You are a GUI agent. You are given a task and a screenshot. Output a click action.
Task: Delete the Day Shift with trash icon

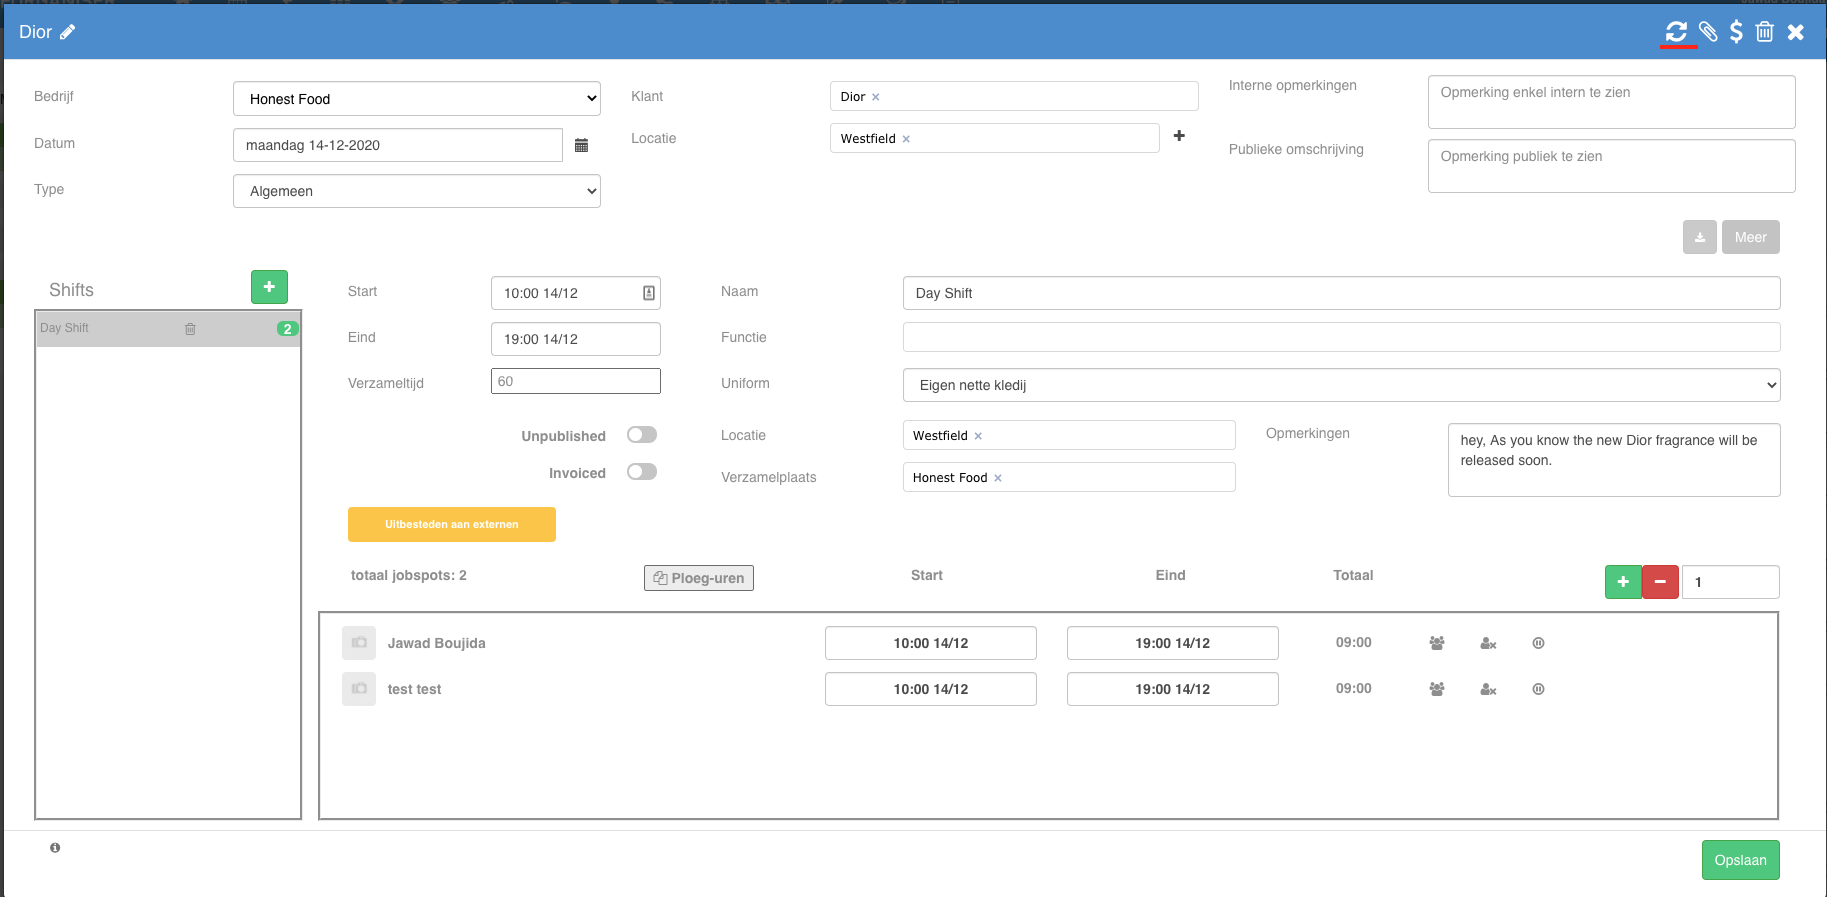pos(190,329)
